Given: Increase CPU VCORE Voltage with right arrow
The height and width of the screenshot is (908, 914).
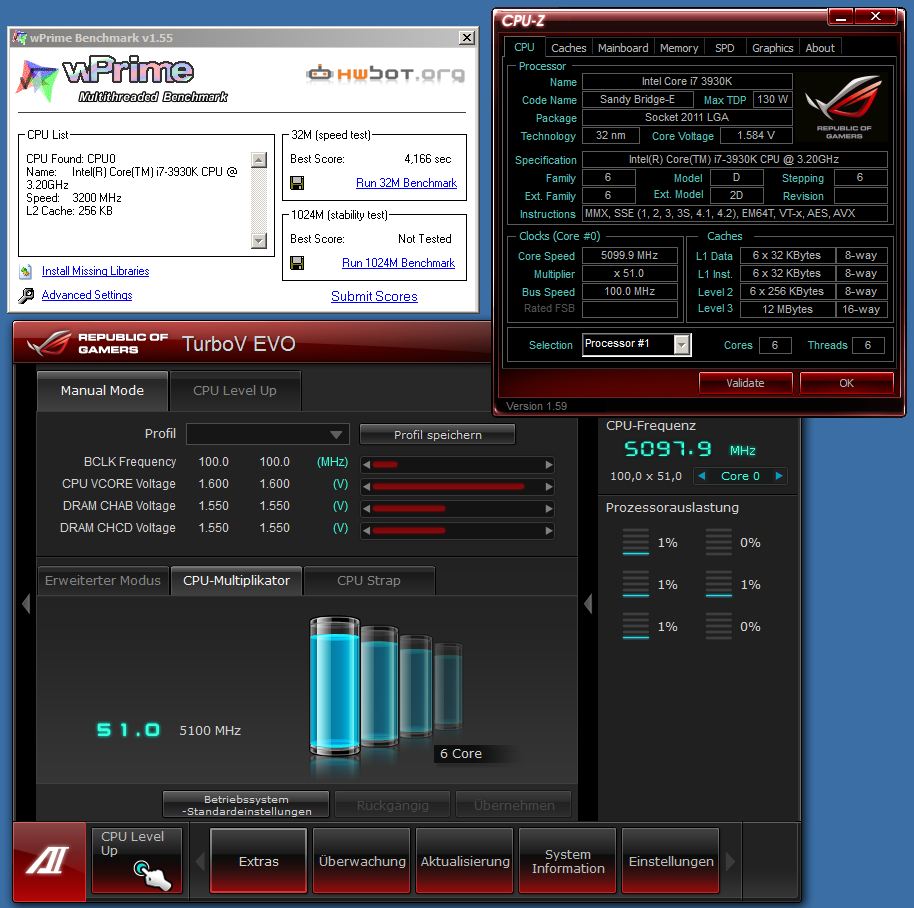Looking at the screenshot, I should (549, 487).
